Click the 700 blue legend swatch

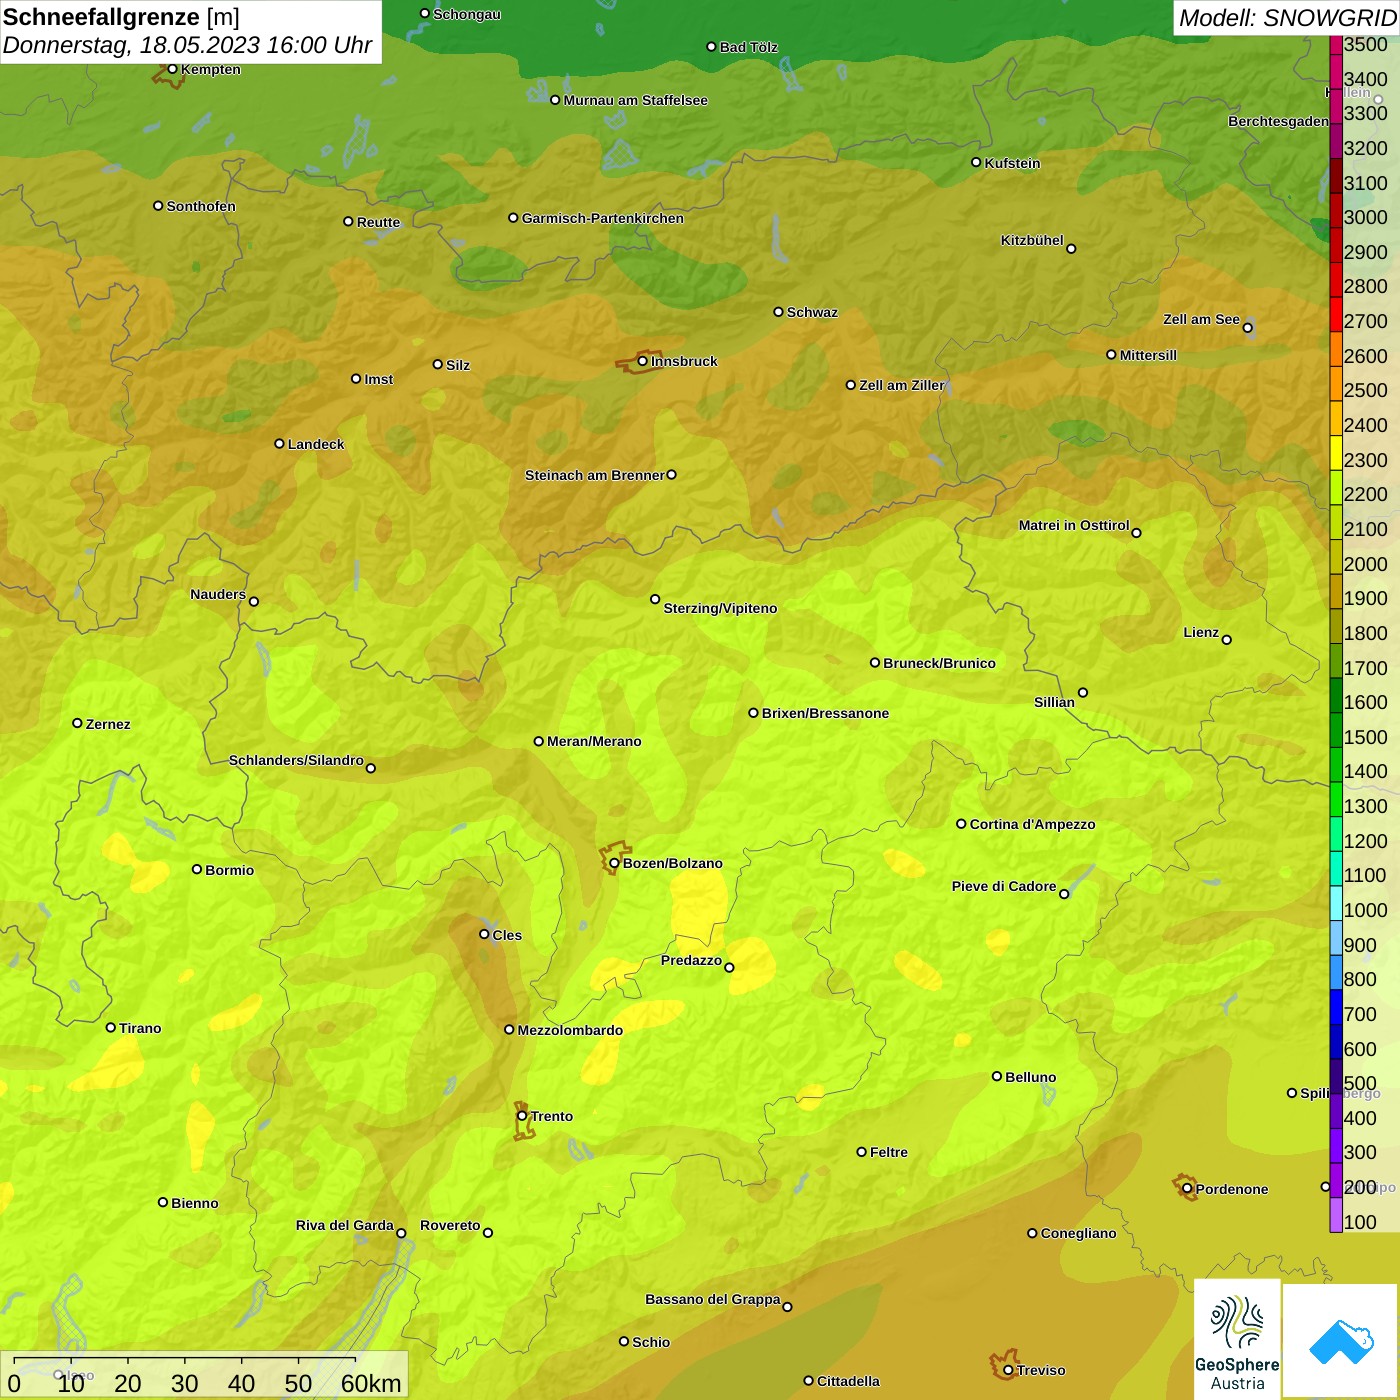1336,1007
